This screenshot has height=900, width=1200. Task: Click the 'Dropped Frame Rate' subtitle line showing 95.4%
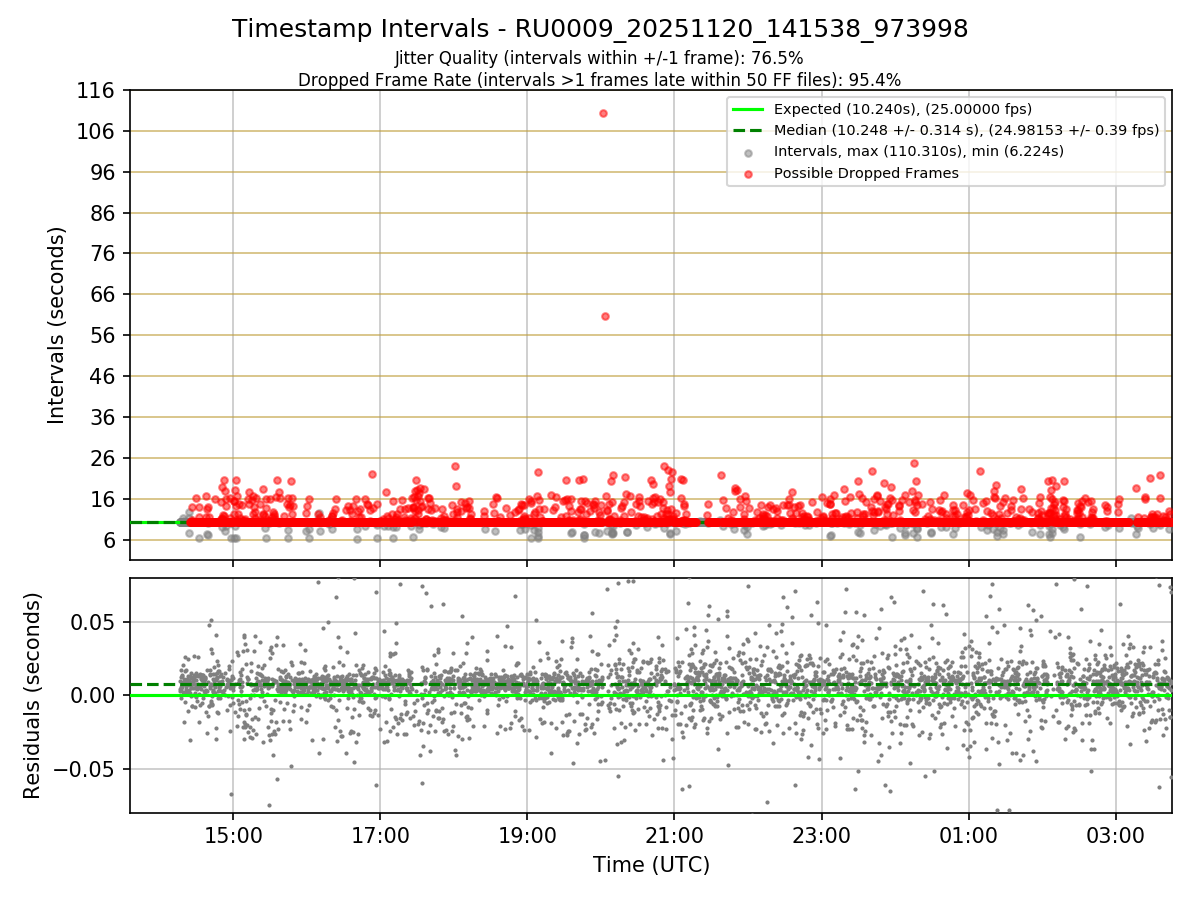tap(600, 79)
